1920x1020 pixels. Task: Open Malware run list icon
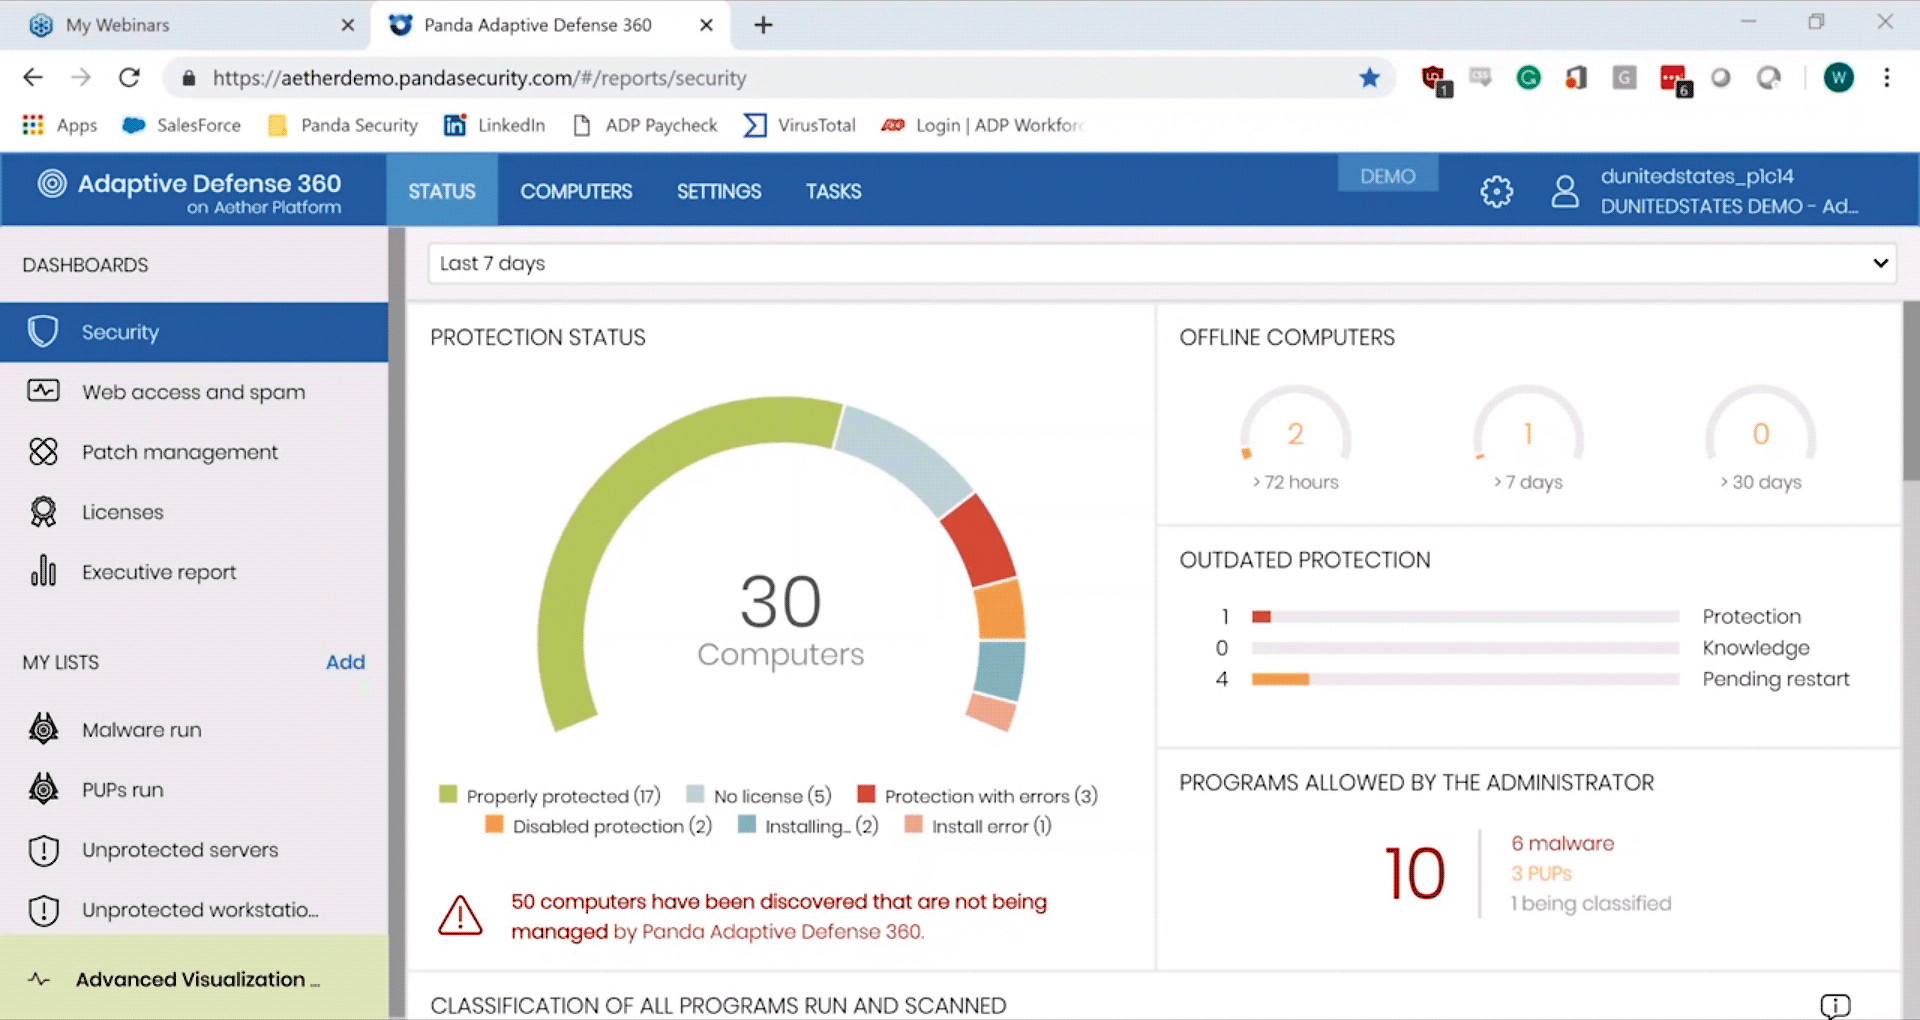pyautogui.click(x=43, y=729)
